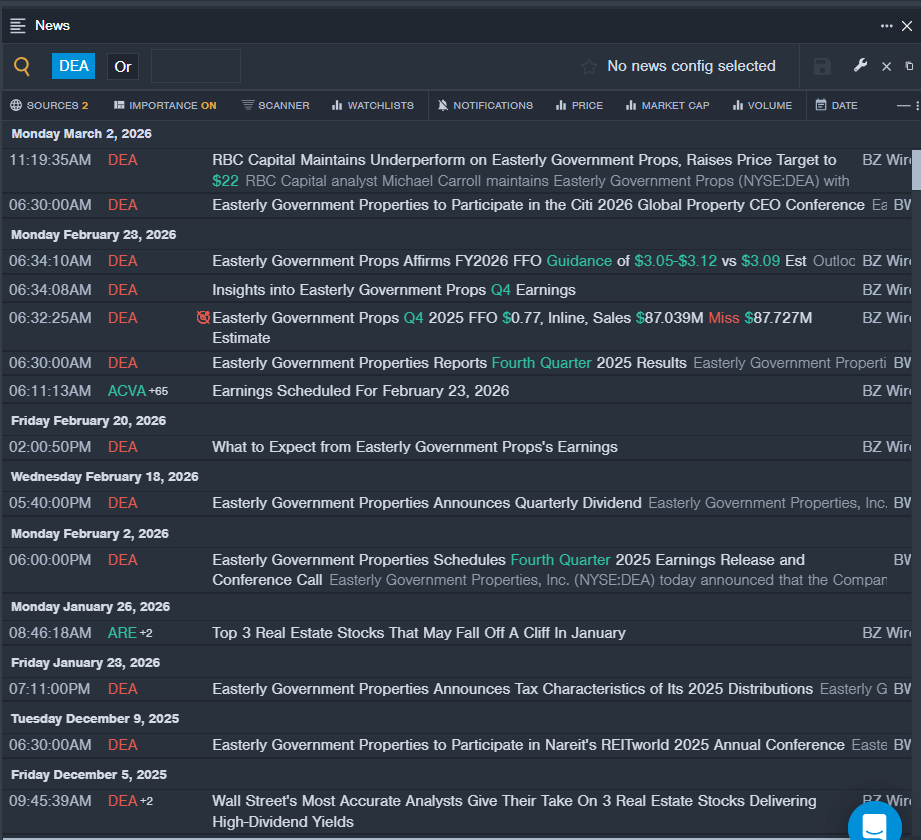Click the wrench settings icon
The image size is (921, 840).
point(860,66)
